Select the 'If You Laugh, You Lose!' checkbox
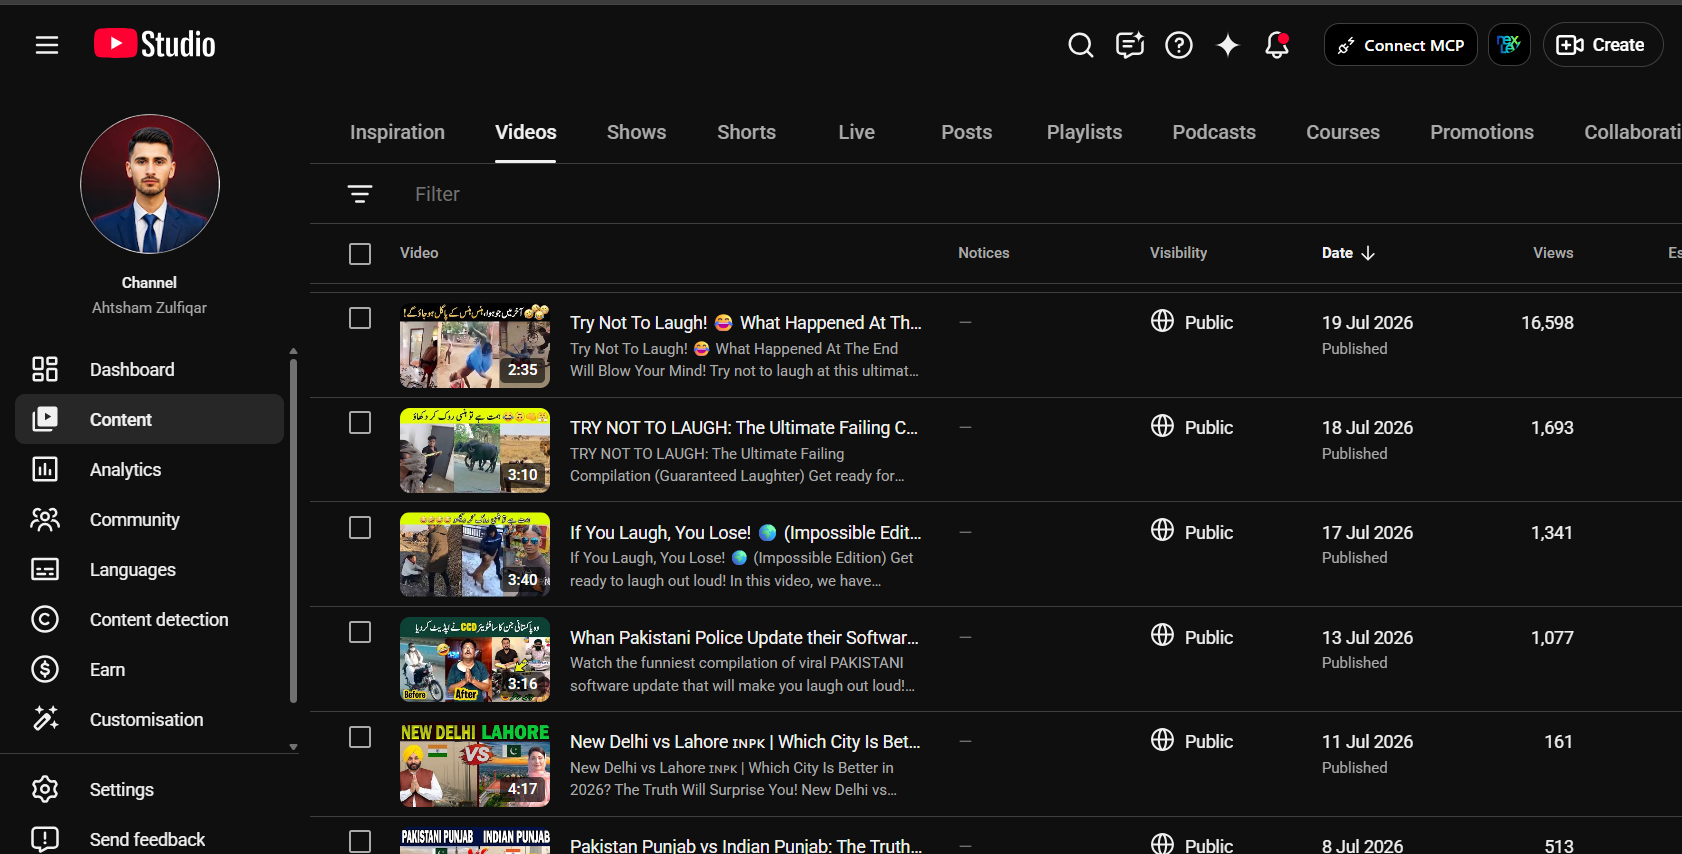The height and width of the screenshot is (854, 1682). point(360,528)
